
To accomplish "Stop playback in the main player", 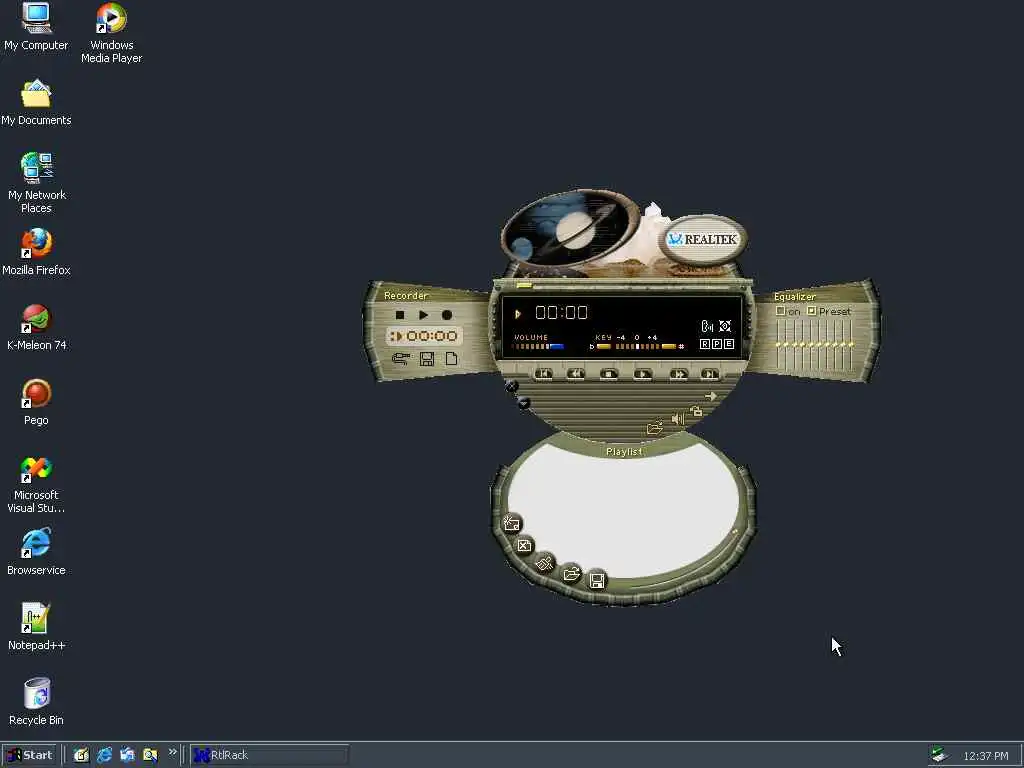I will tap(609, 374).
